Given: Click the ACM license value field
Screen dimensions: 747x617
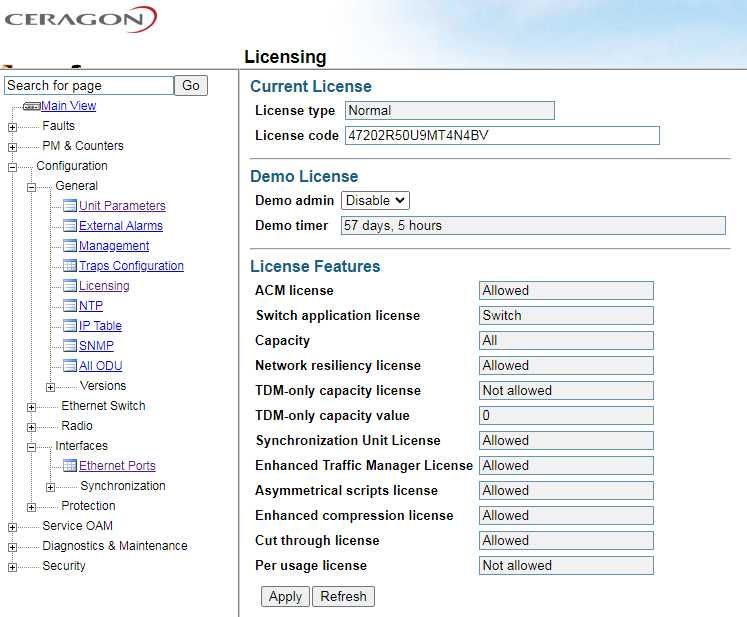Looking at the screenshot, I should 566,291.
